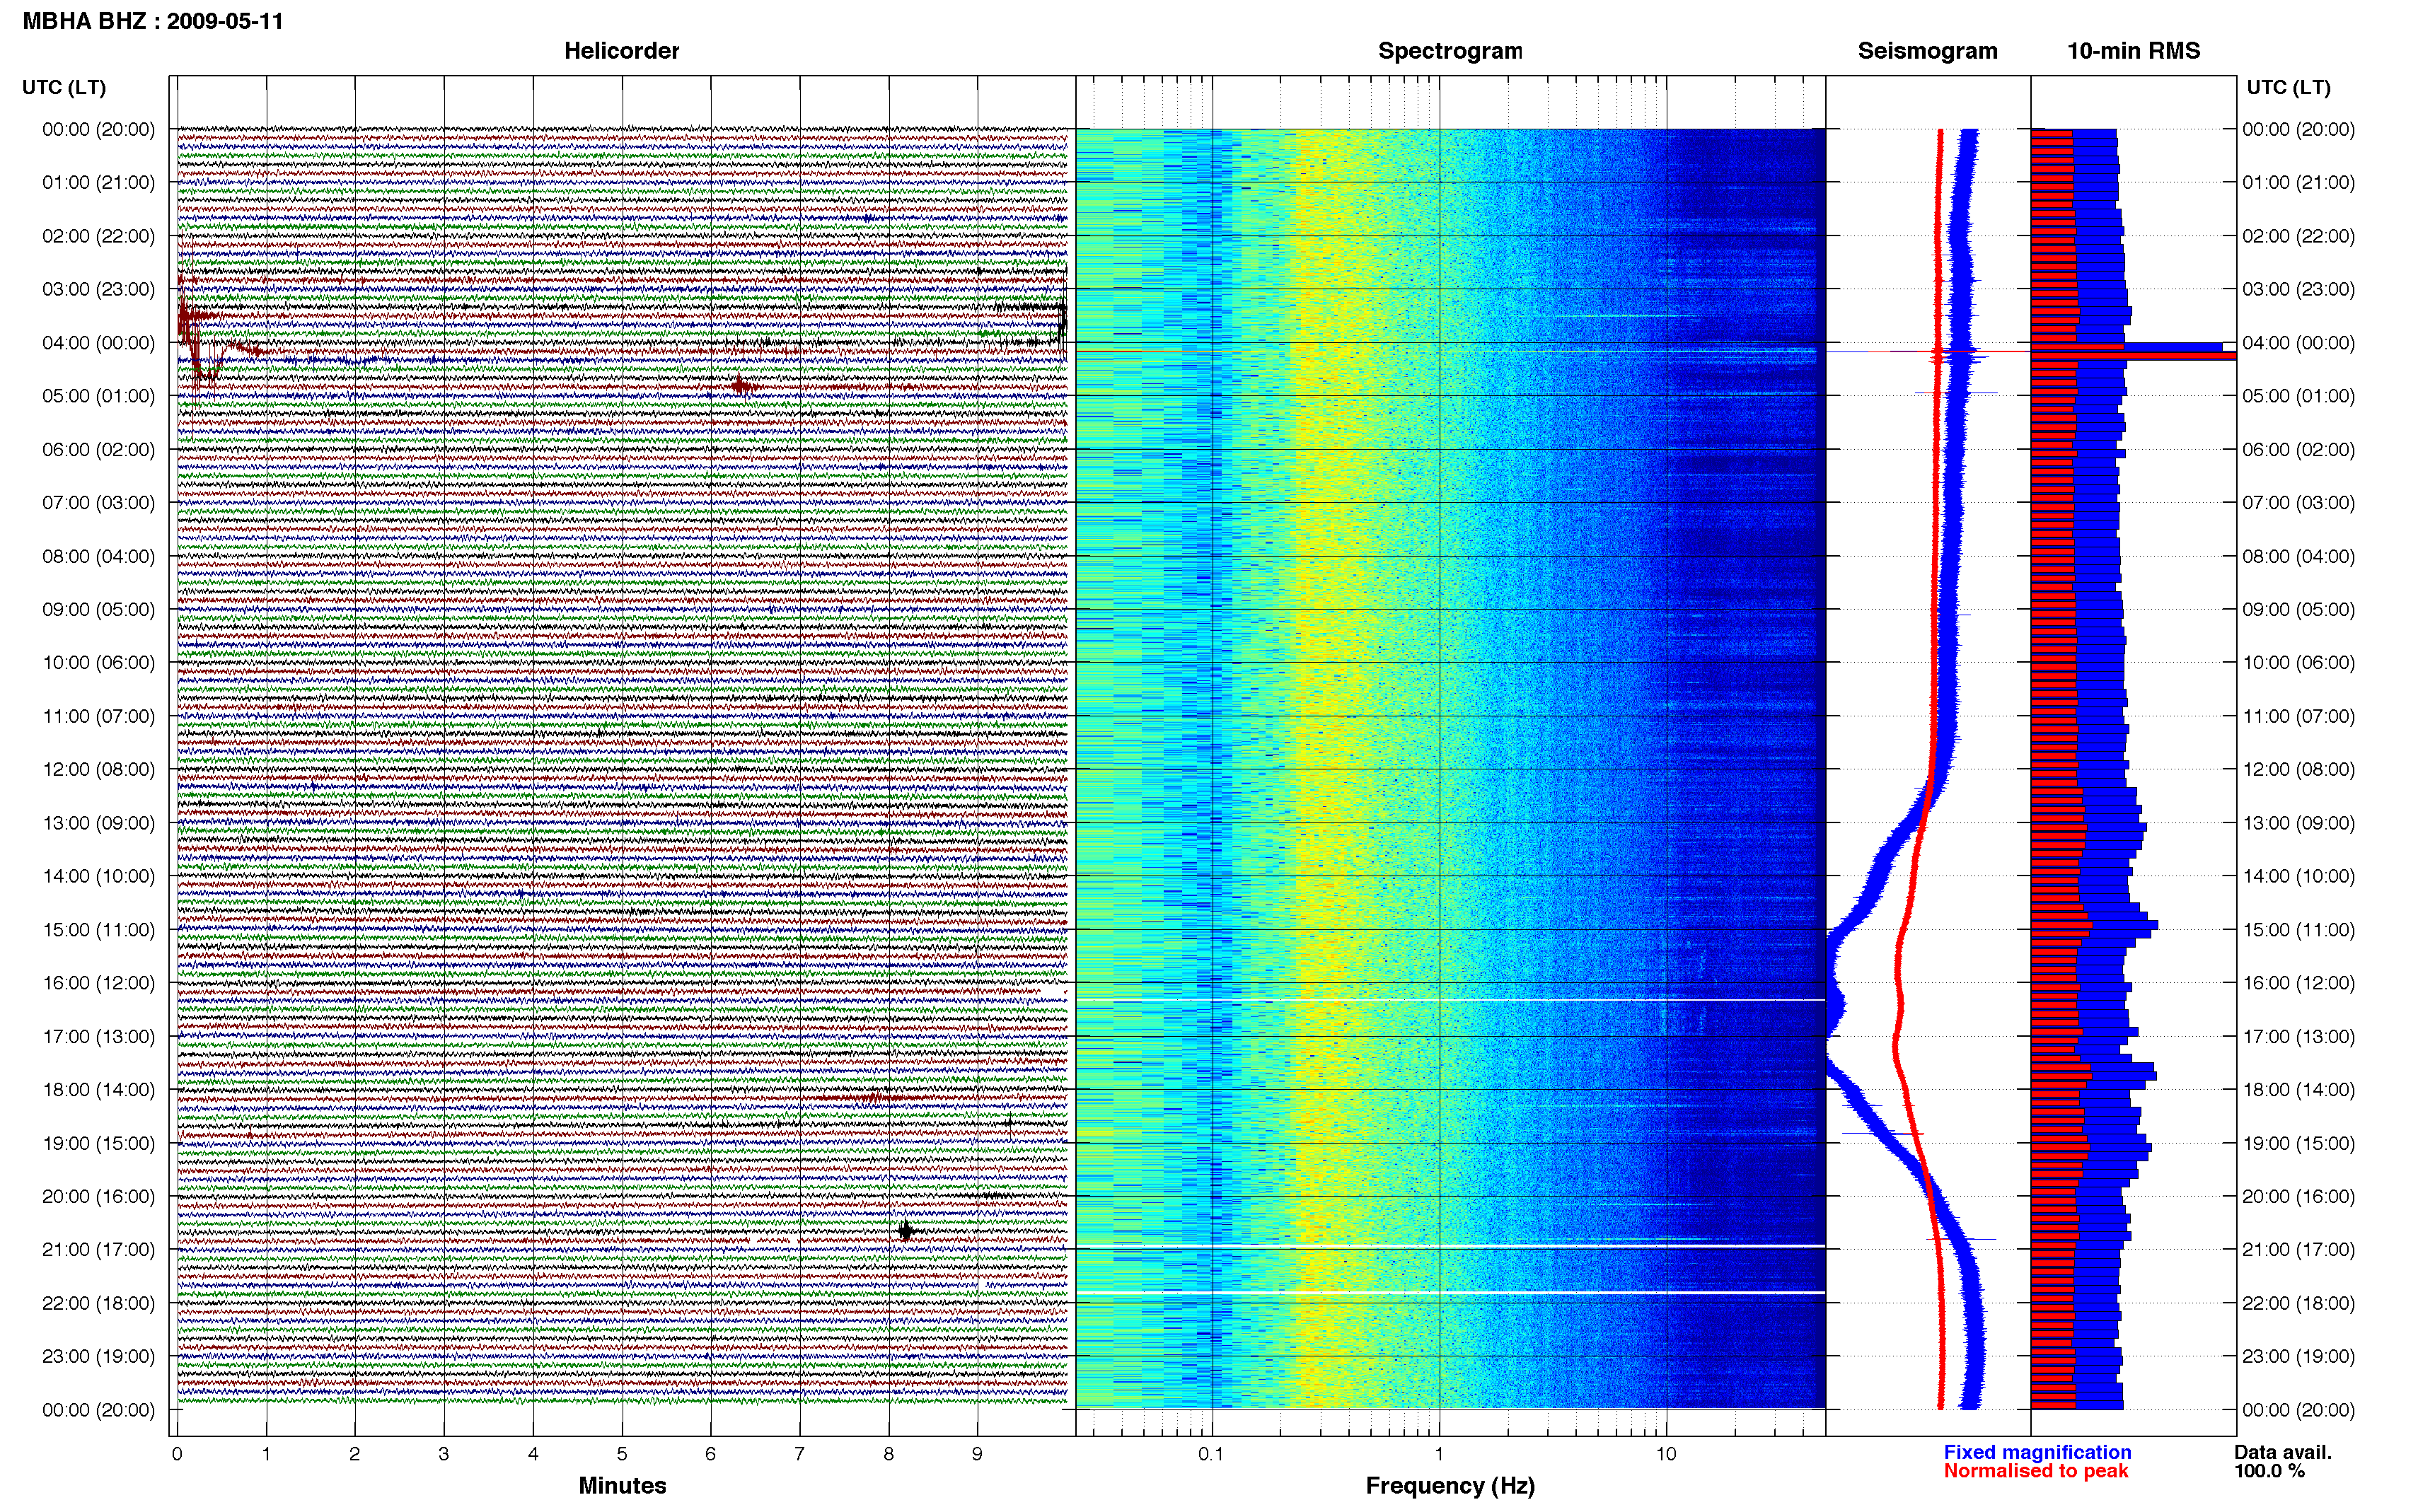Click right time label 04:00 (00:00)
This screenshot has height=1512, width=2418.
(2298, 343)
